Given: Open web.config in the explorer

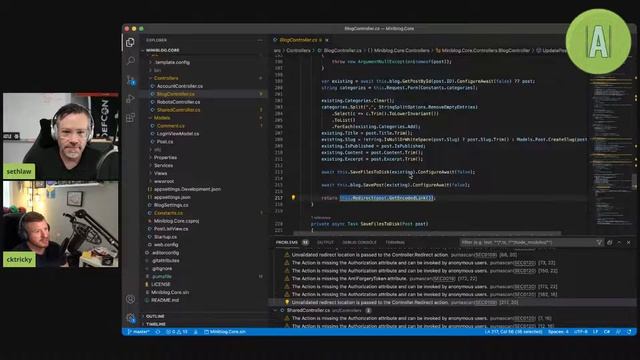Looking at the screenshot, I should tap(166, 245).
